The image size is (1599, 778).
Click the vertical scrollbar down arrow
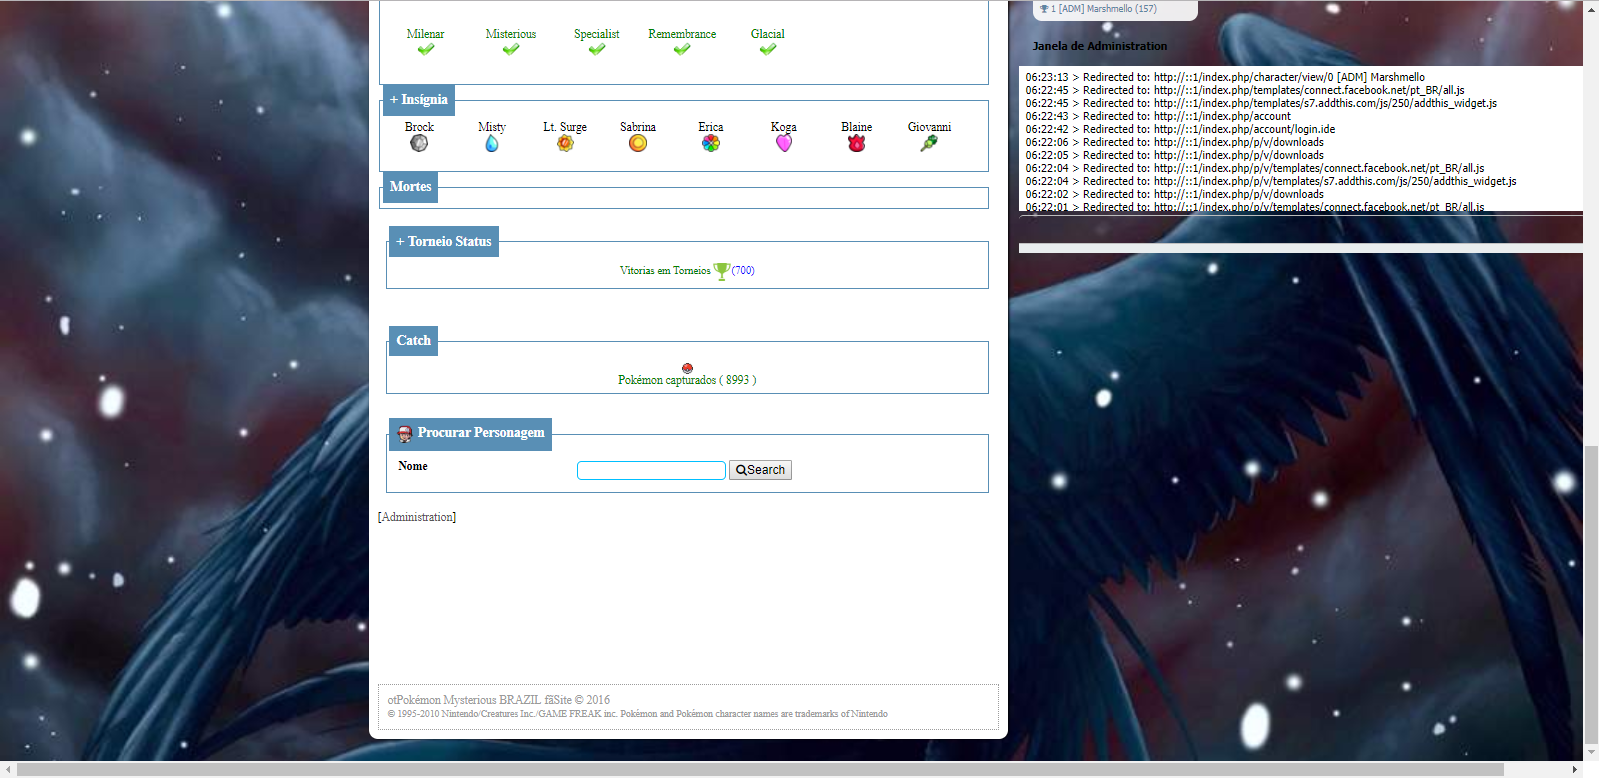point(1591,752)
